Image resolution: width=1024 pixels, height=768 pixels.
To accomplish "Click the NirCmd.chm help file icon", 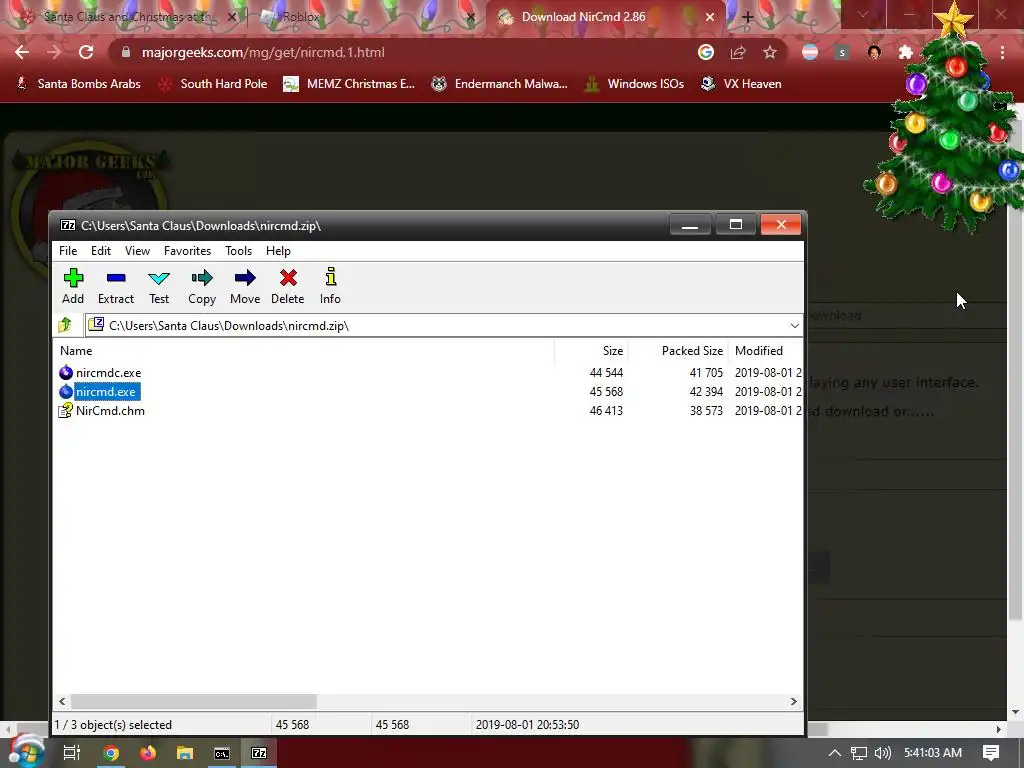I will click(x=65, y=411).
